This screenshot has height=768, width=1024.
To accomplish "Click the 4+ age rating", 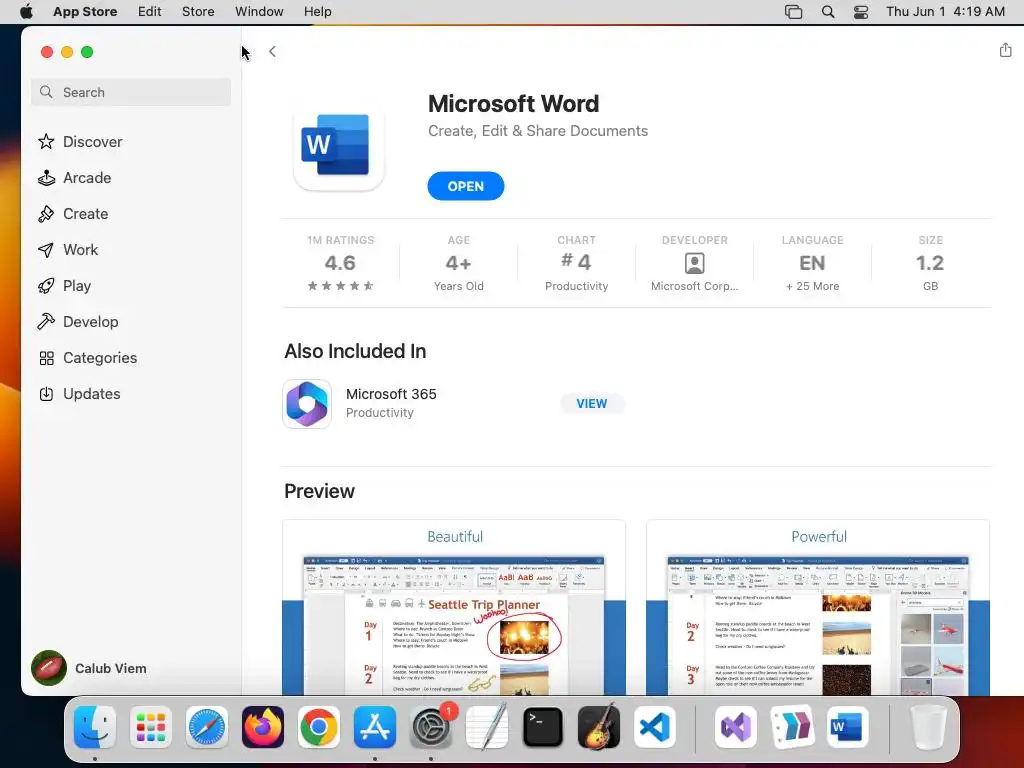I will pyautogui.click(x=458, y=264).
